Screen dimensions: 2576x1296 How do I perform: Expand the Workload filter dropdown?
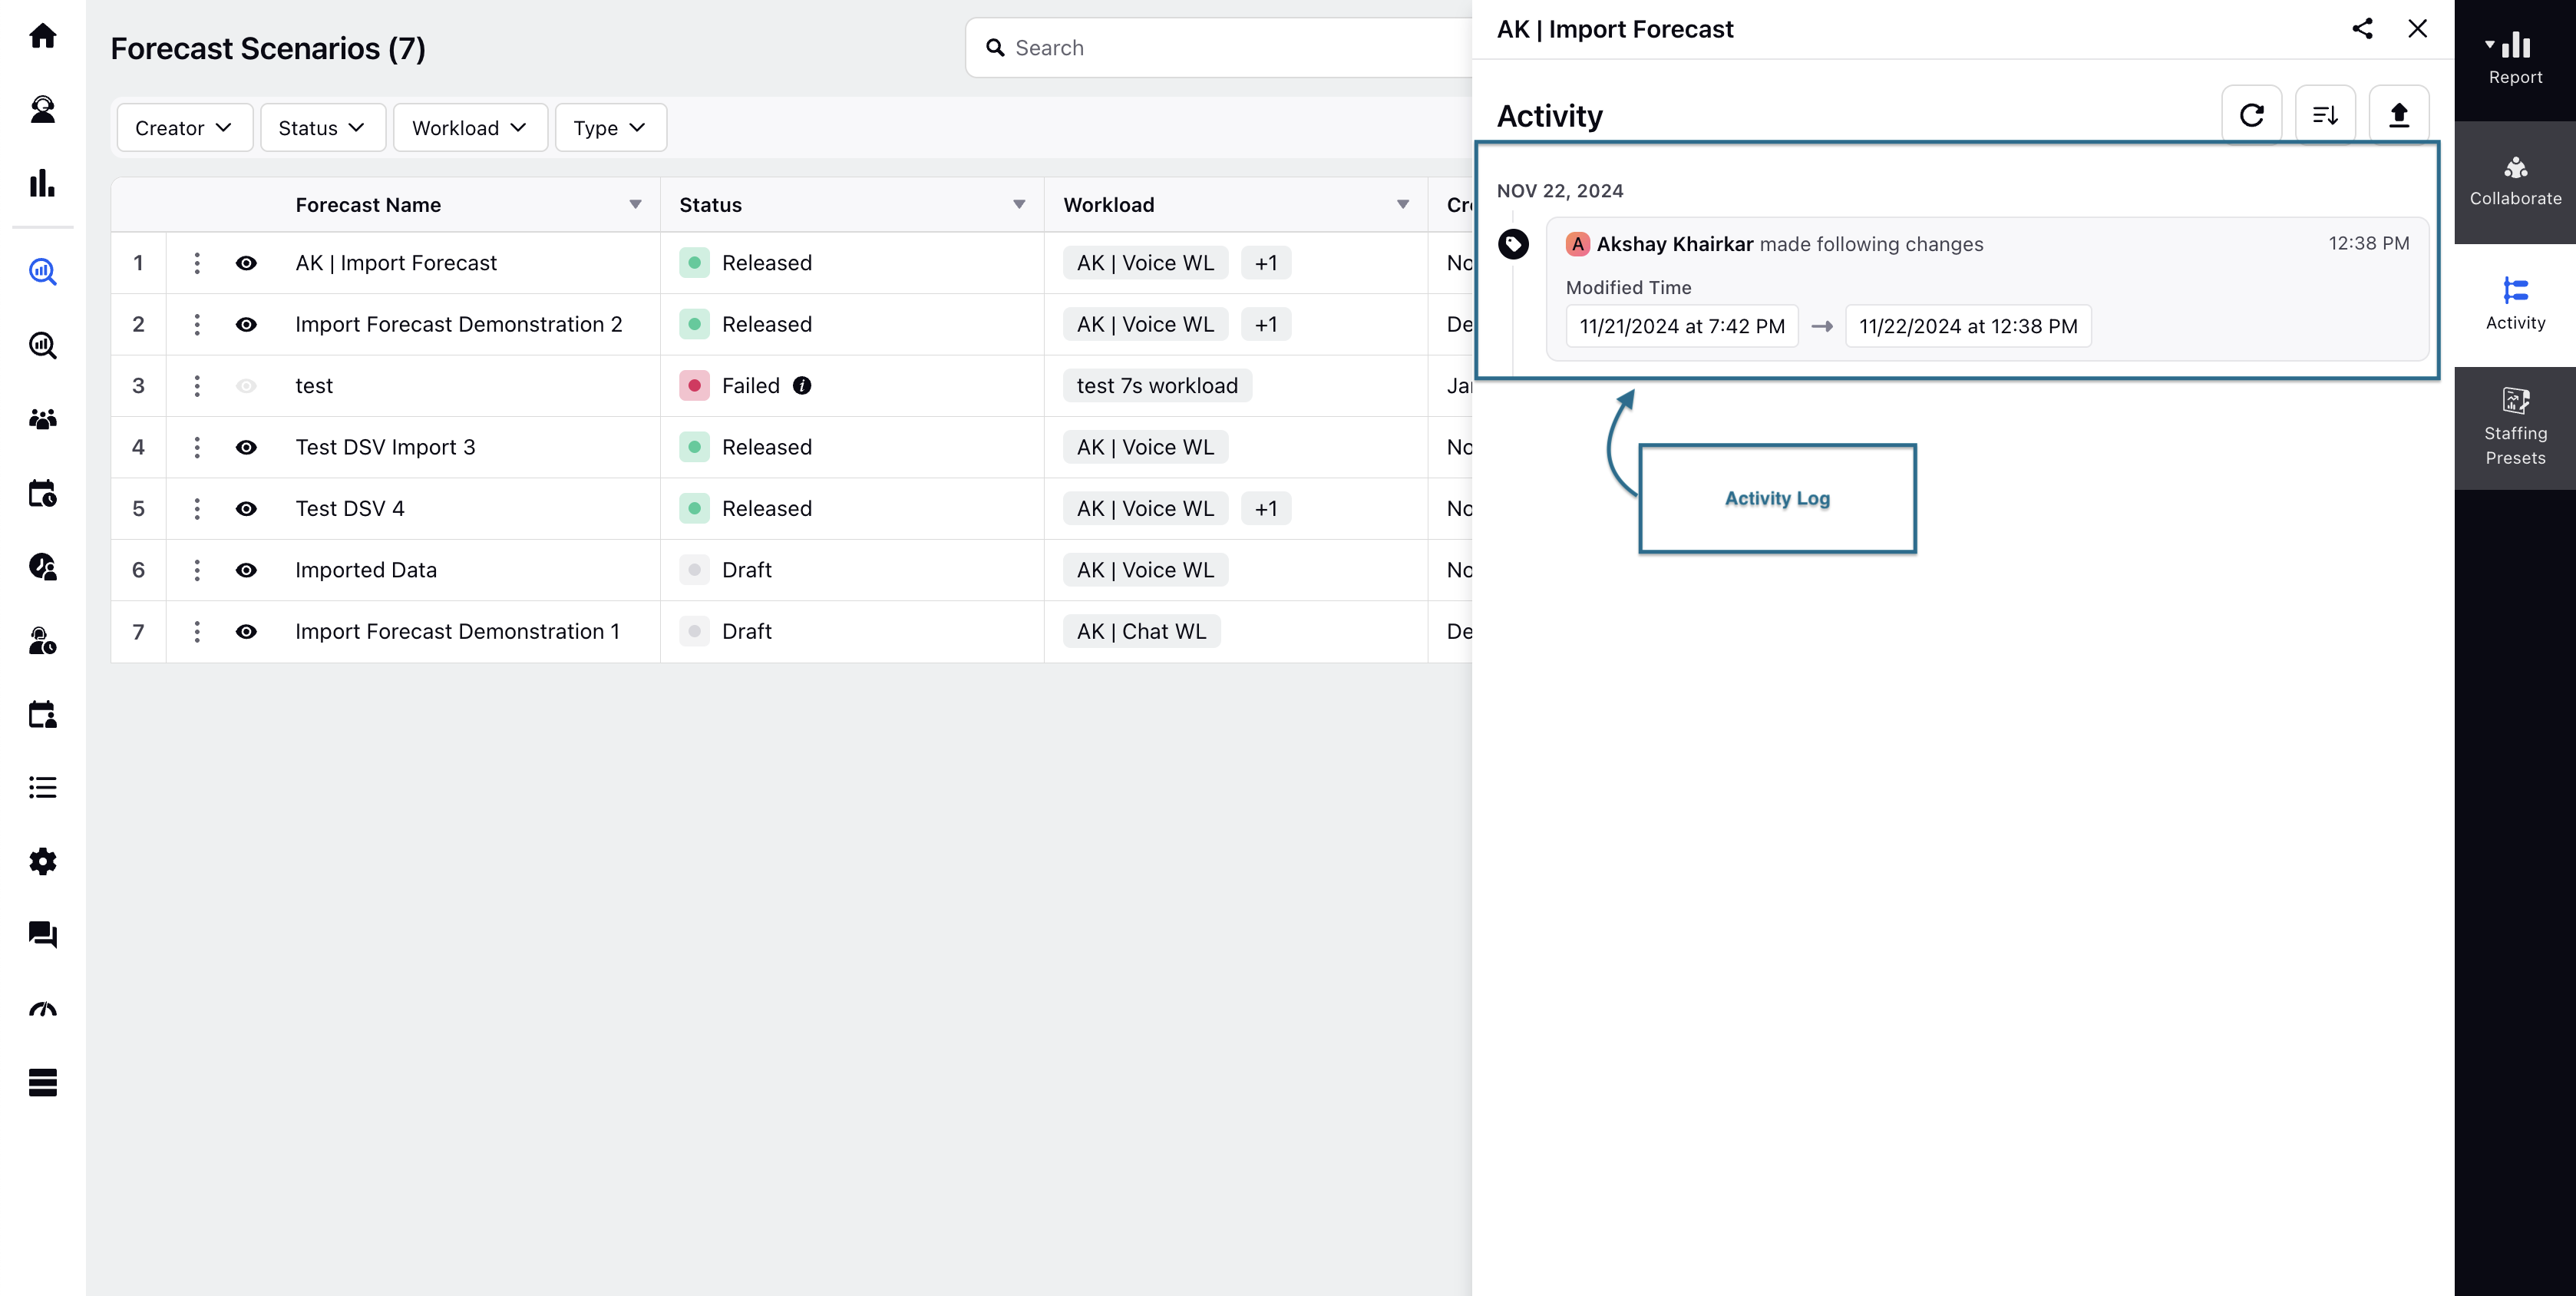[x=470, y=128]
